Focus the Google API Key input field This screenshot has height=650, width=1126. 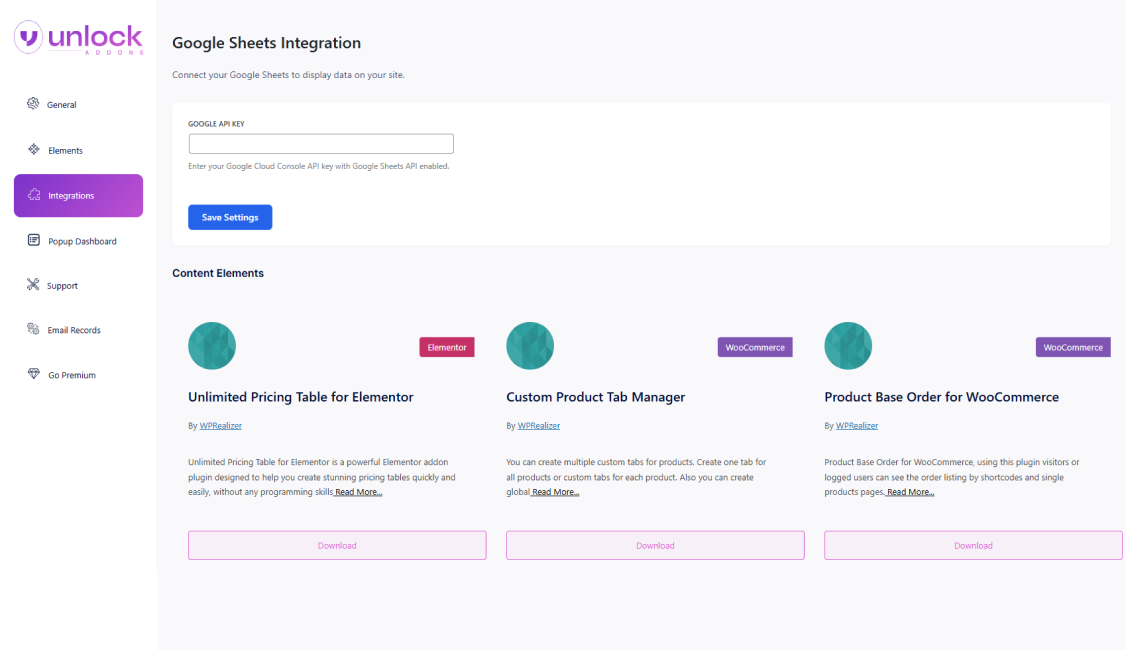321,144
